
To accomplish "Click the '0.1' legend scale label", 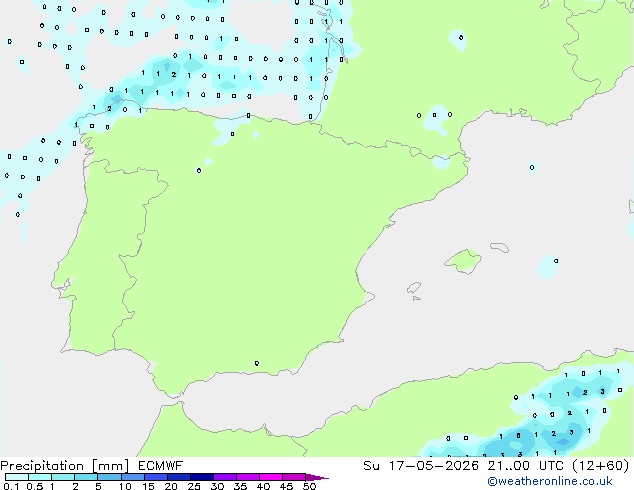I will click(x=11, y=486).
